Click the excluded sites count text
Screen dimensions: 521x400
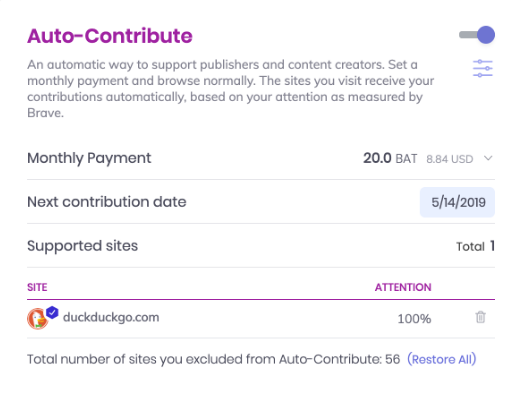coord(213,359)
